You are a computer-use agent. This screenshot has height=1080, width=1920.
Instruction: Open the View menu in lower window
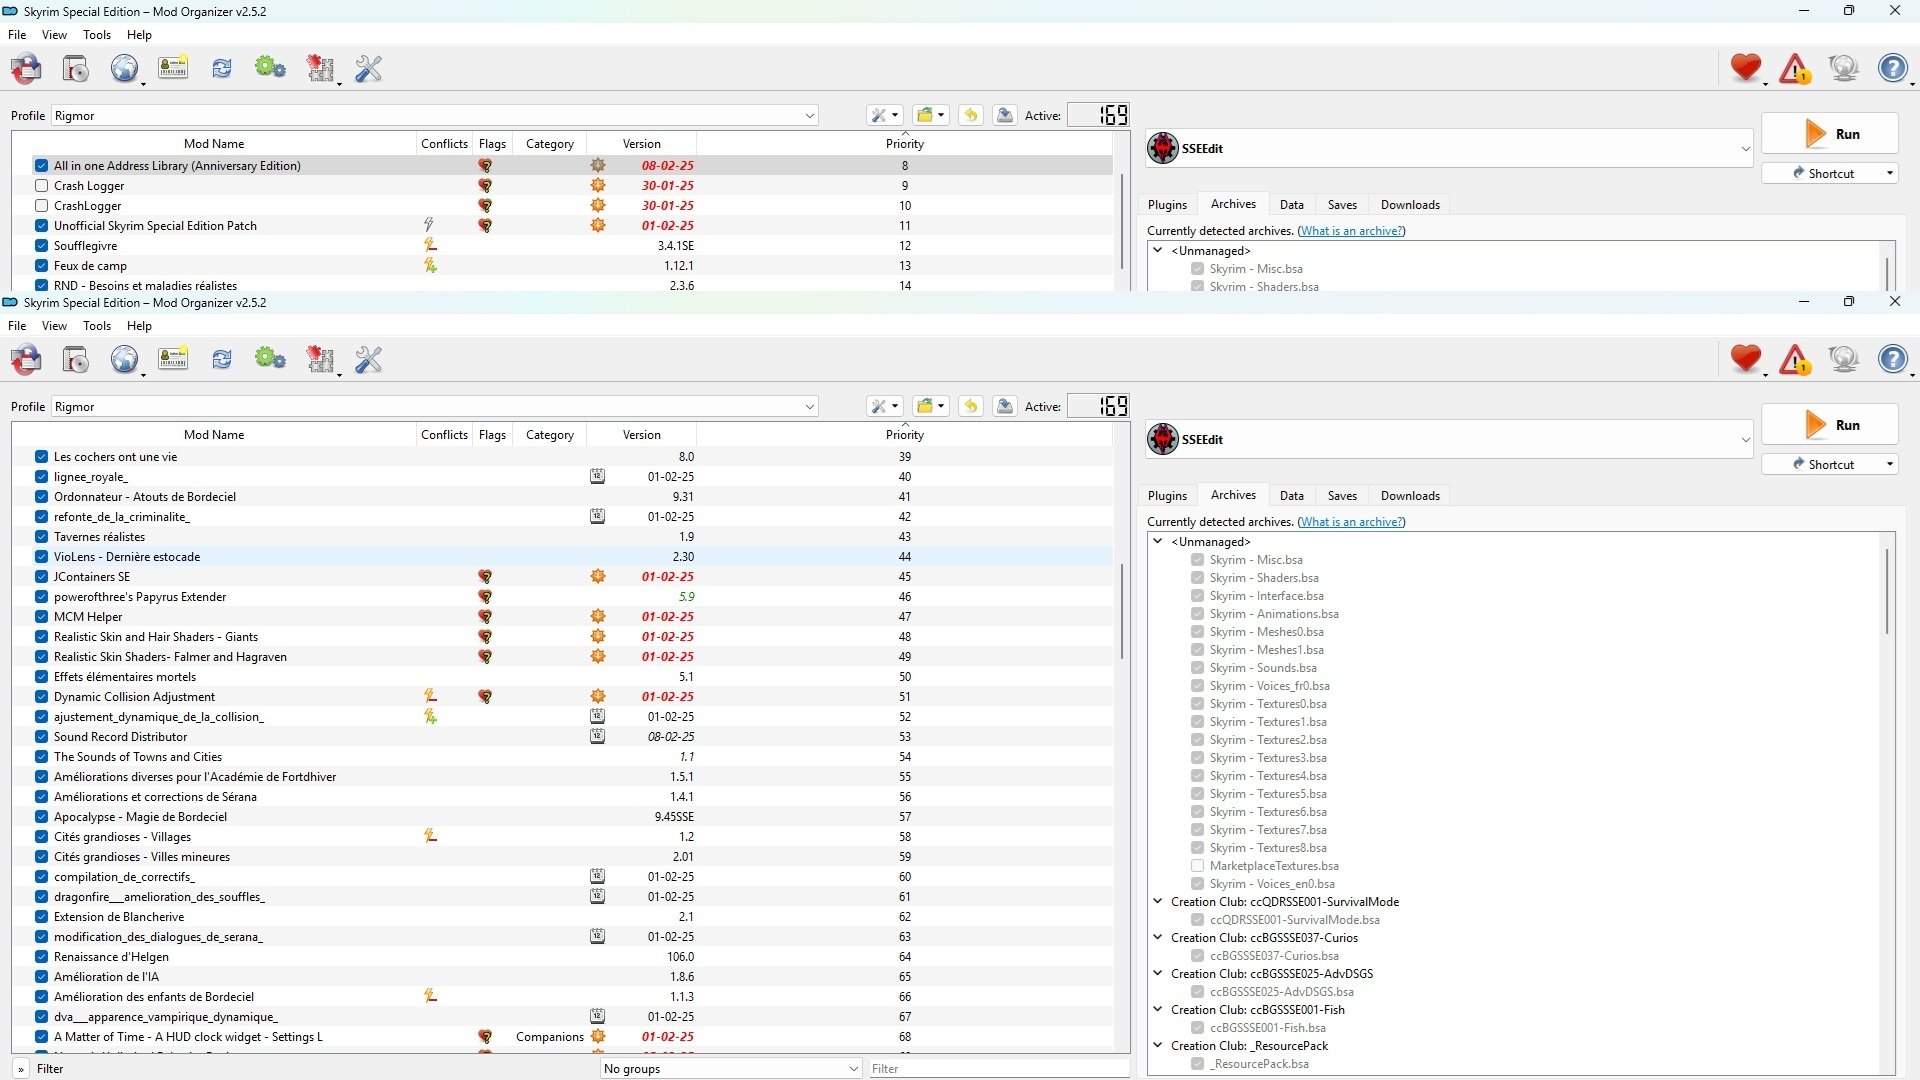click(54, 326)
